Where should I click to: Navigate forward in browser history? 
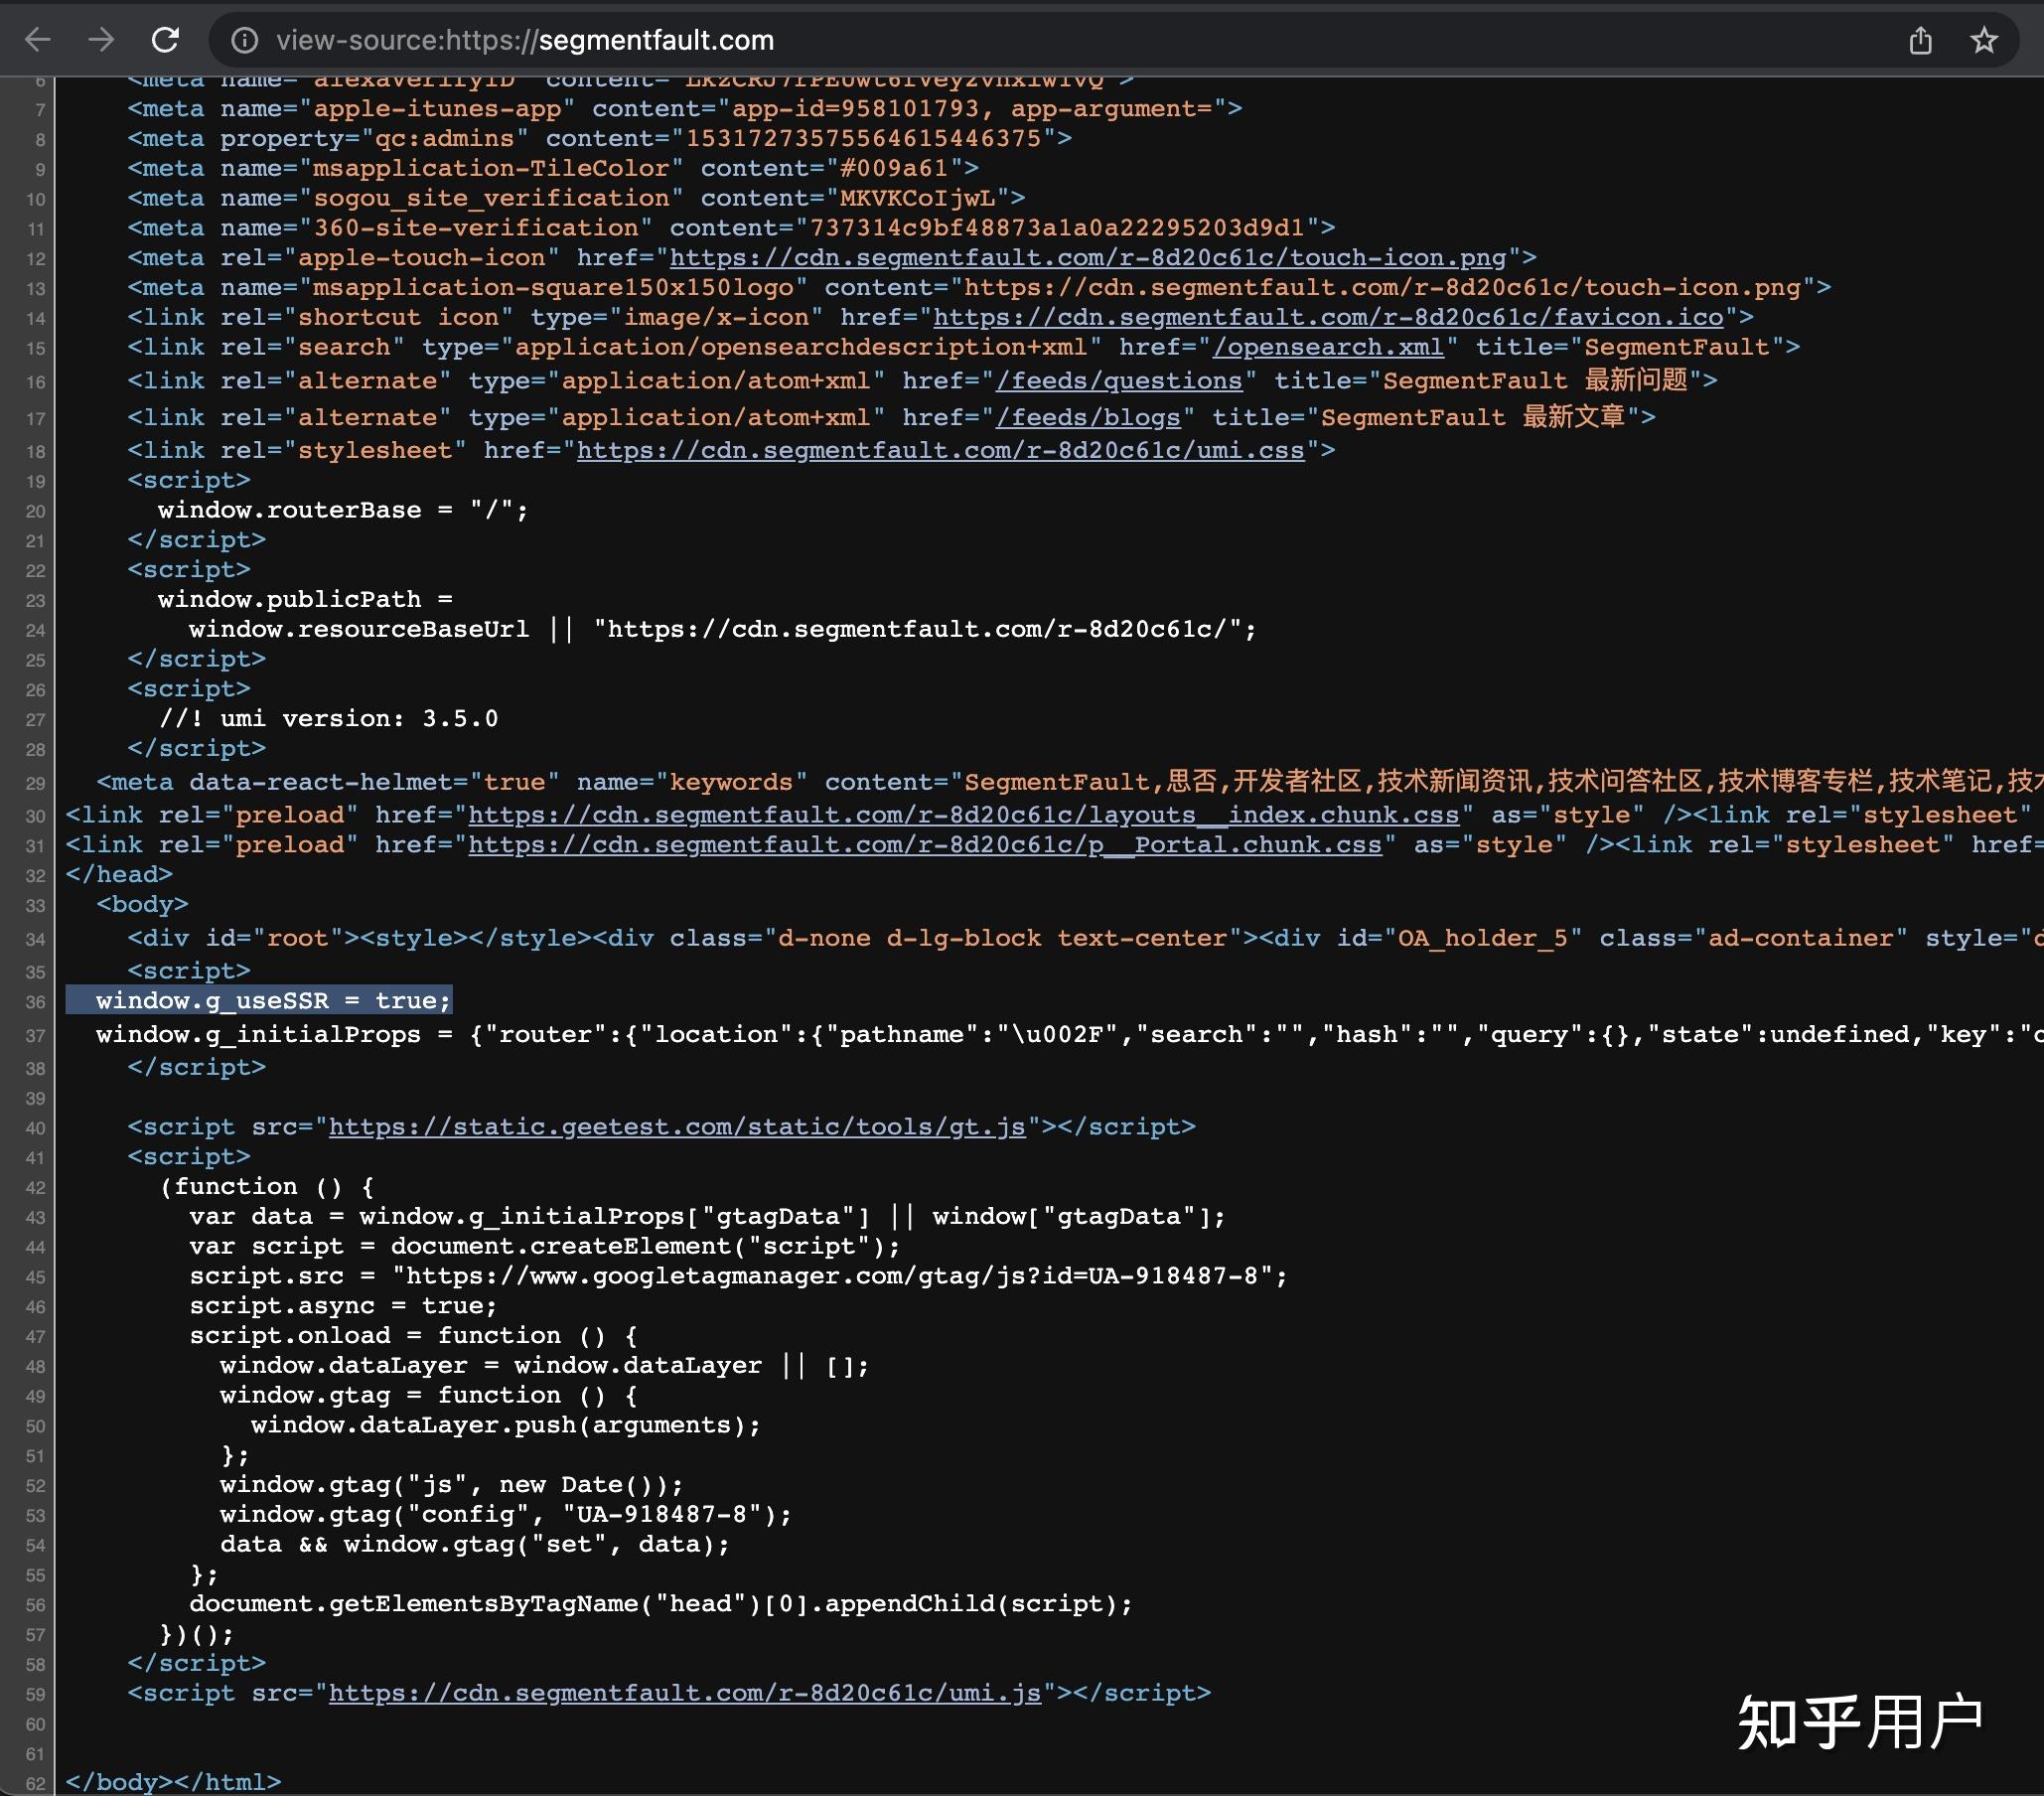coord(100,40)
